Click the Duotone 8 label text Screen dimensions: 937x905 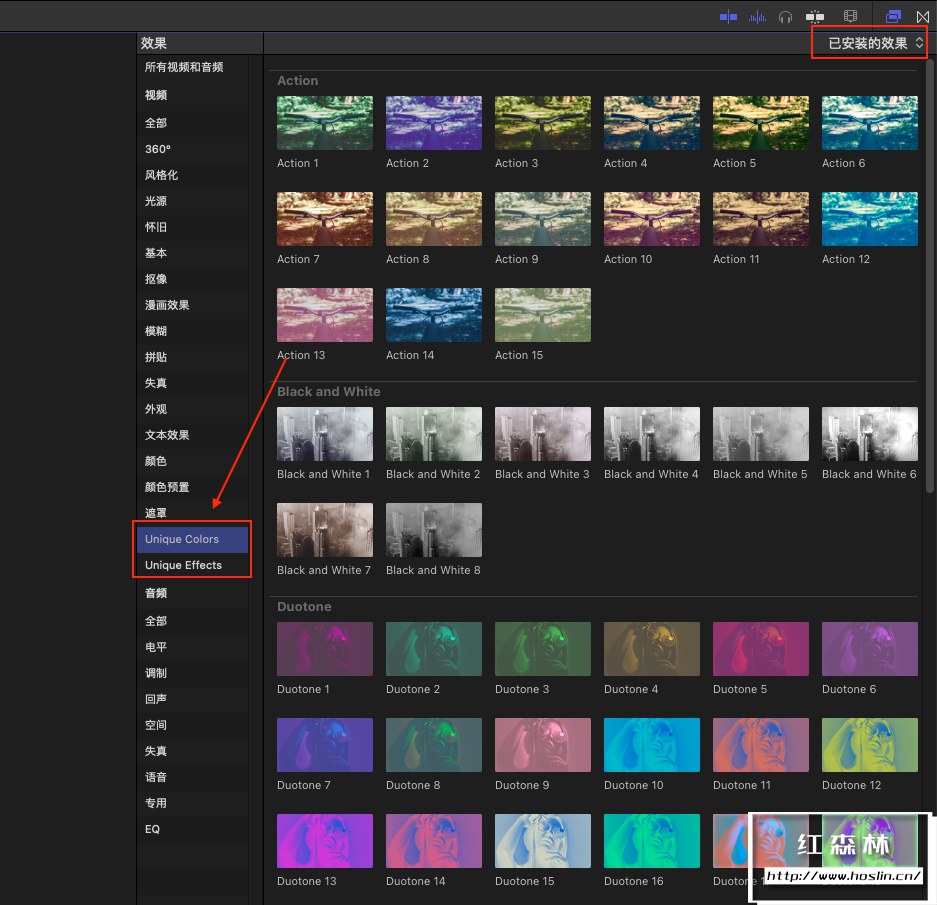point(413,785)
